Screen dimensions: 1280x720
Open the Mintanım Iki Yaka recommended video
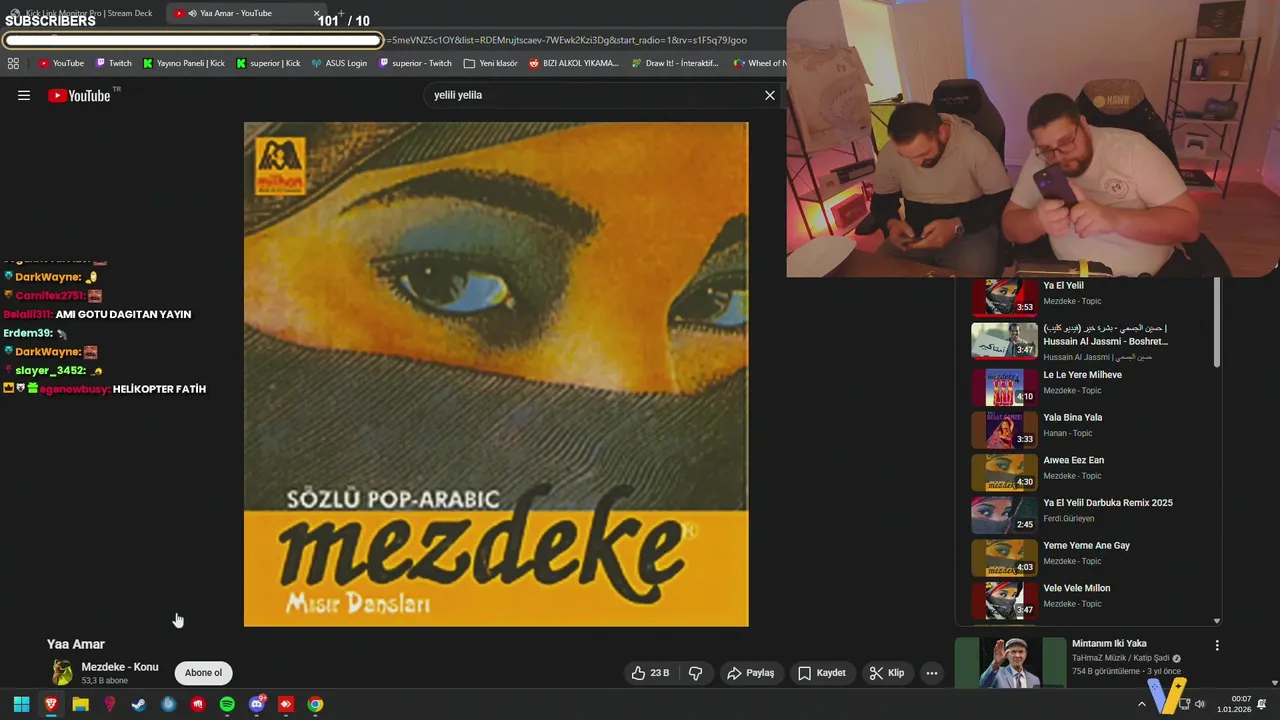tap(1109, 644)
